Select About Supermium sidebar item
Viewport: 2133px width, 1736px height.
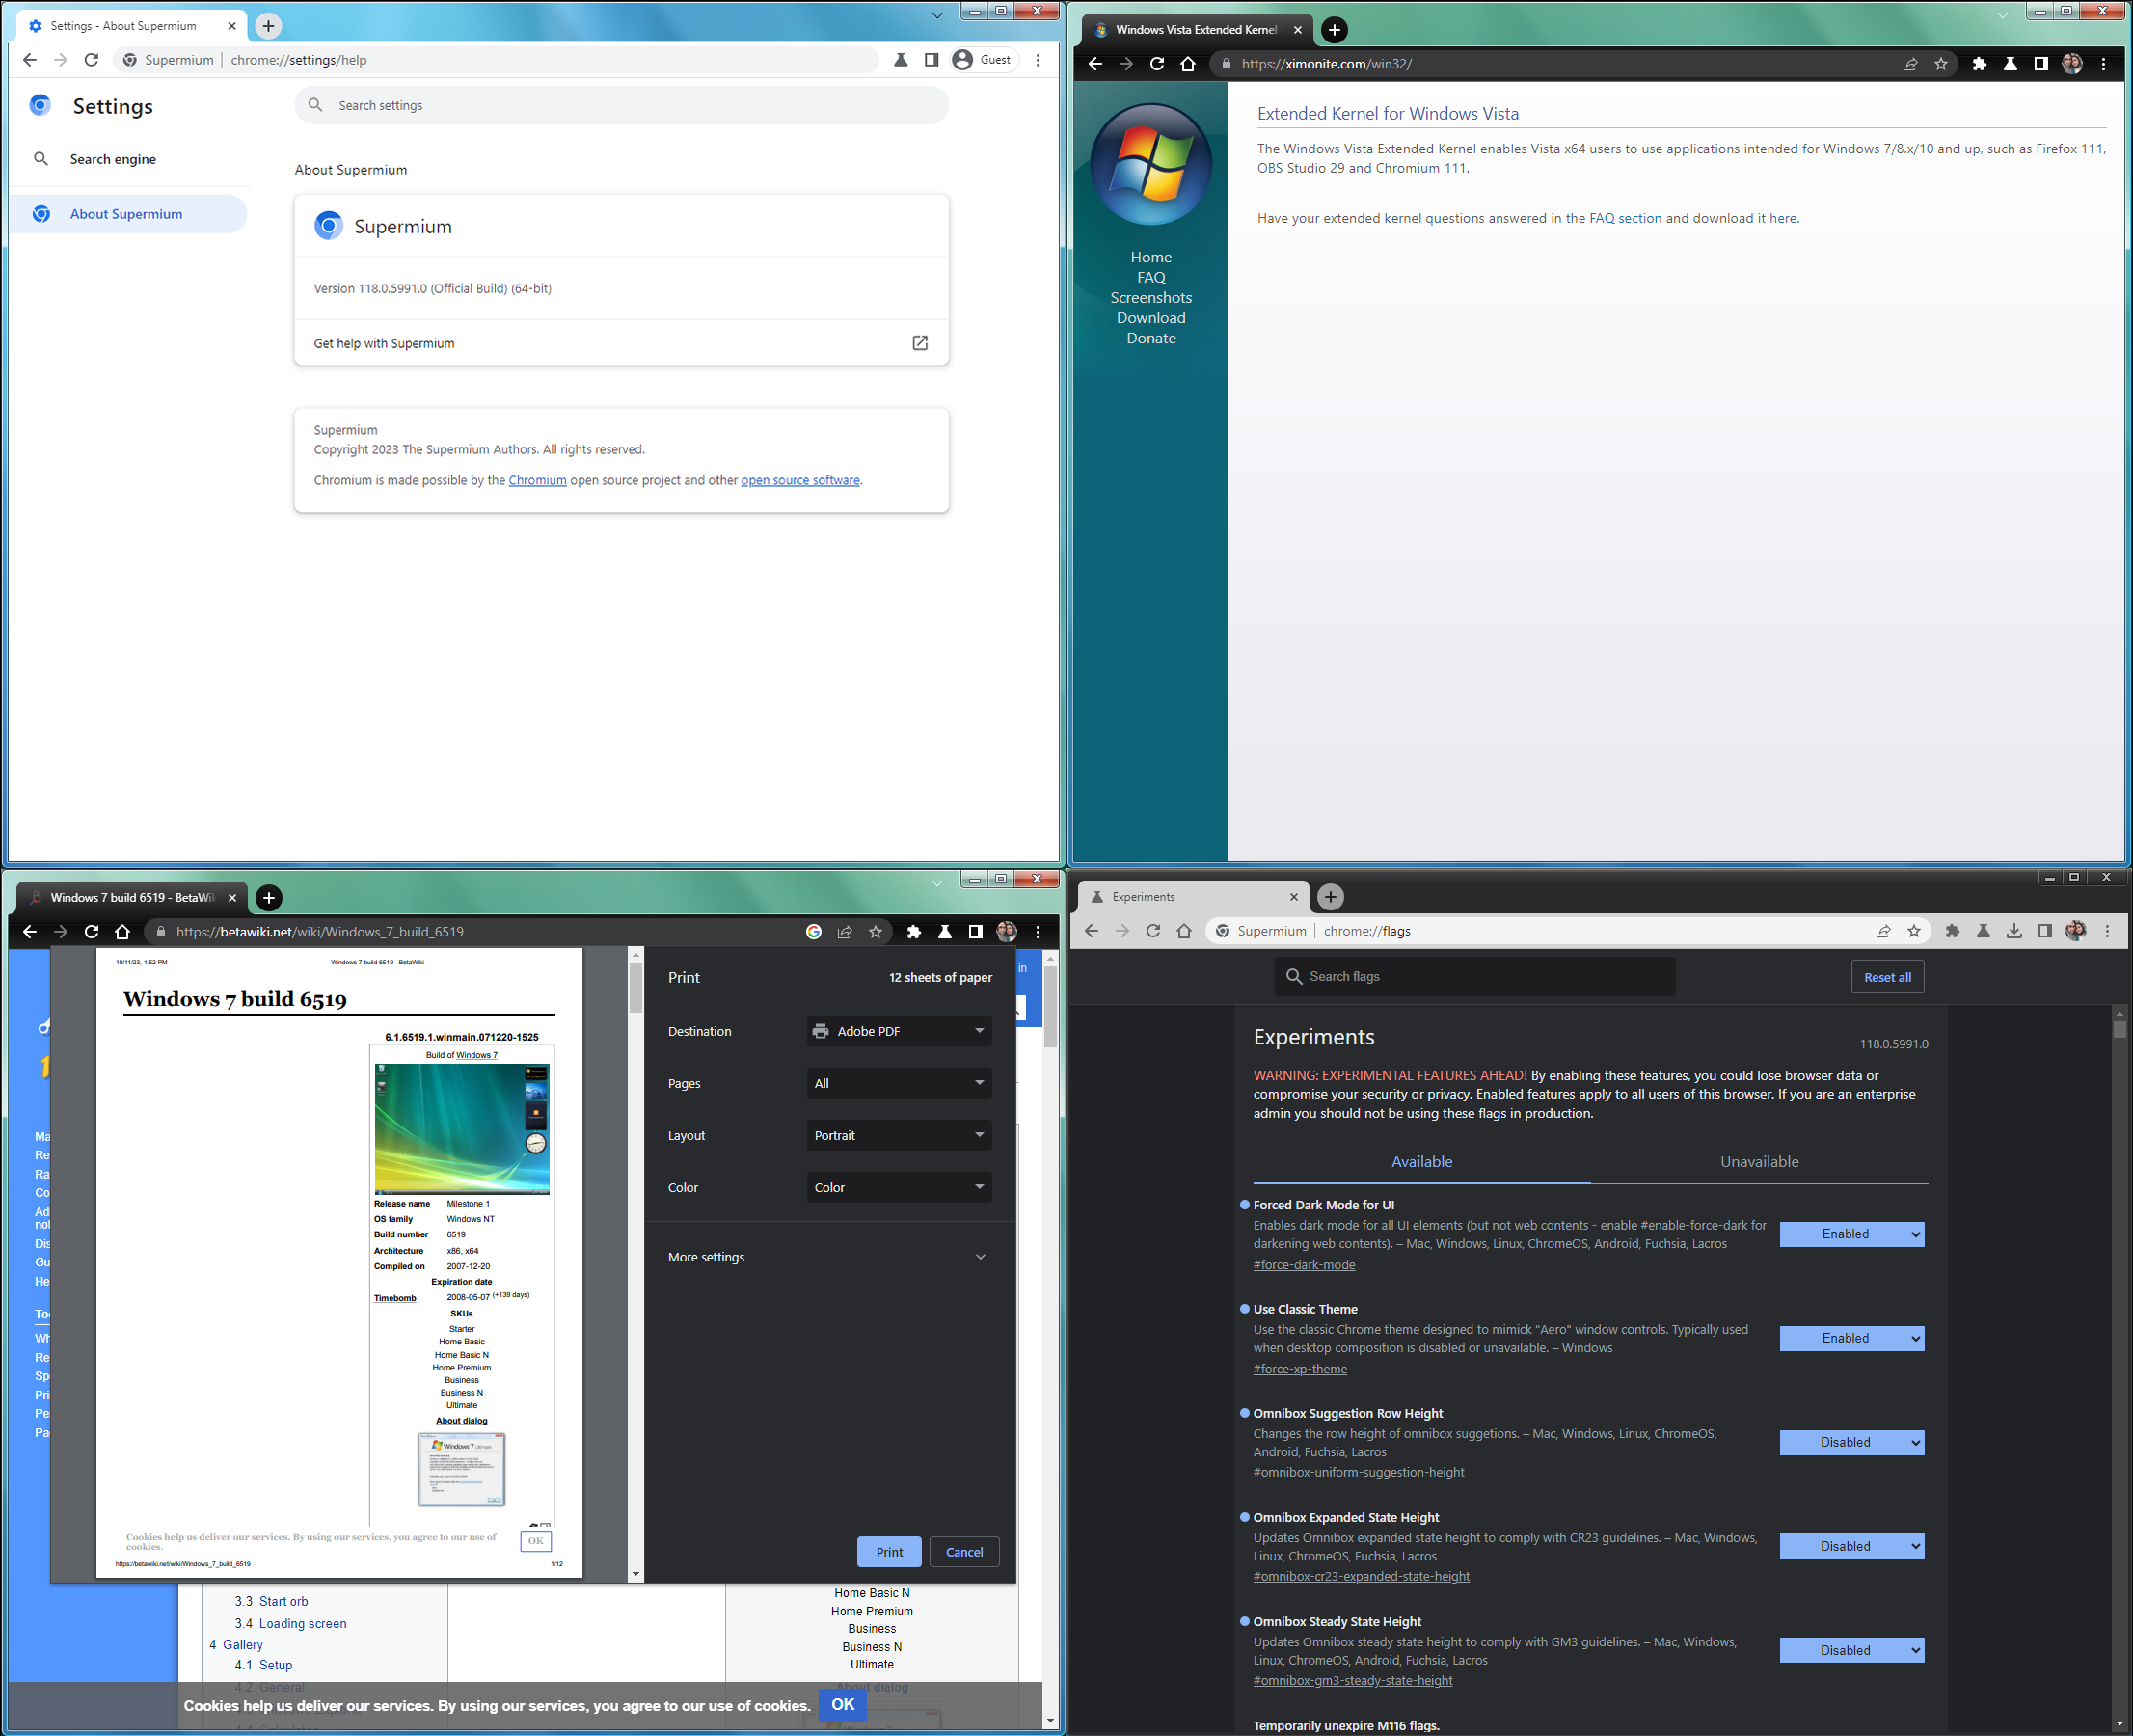(126, 214)
